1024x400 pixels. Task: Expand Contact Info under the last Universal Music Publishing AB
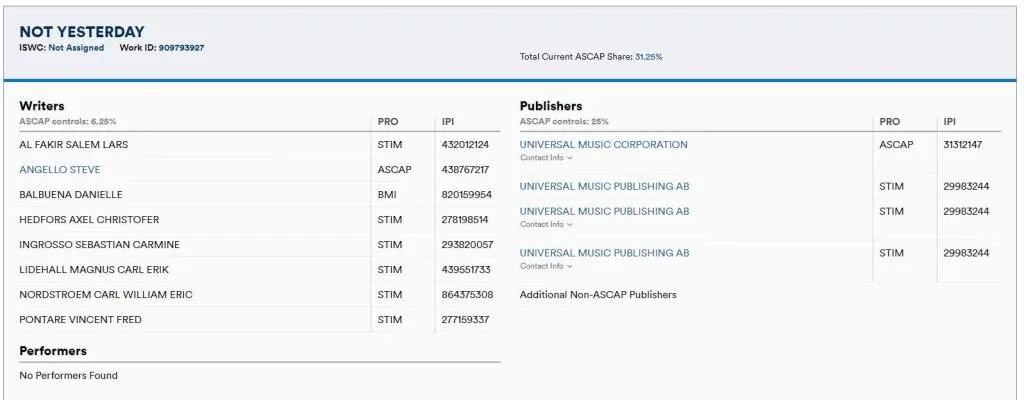[x=546, y=266]
